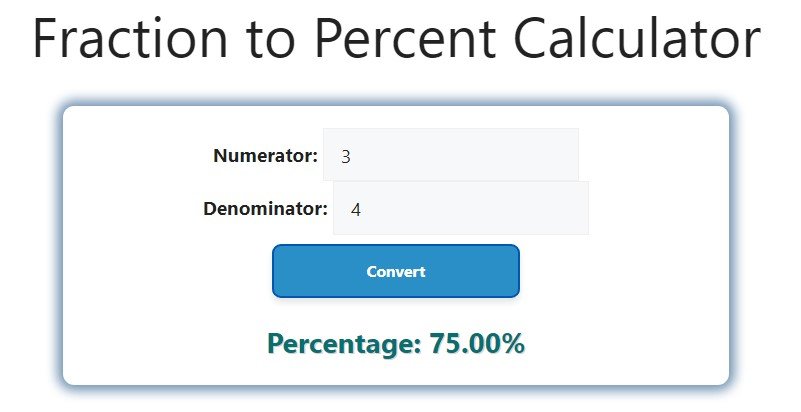Click the Numerator label
The height and width of the screenshot is (412, 801).
tap(265, 156)
